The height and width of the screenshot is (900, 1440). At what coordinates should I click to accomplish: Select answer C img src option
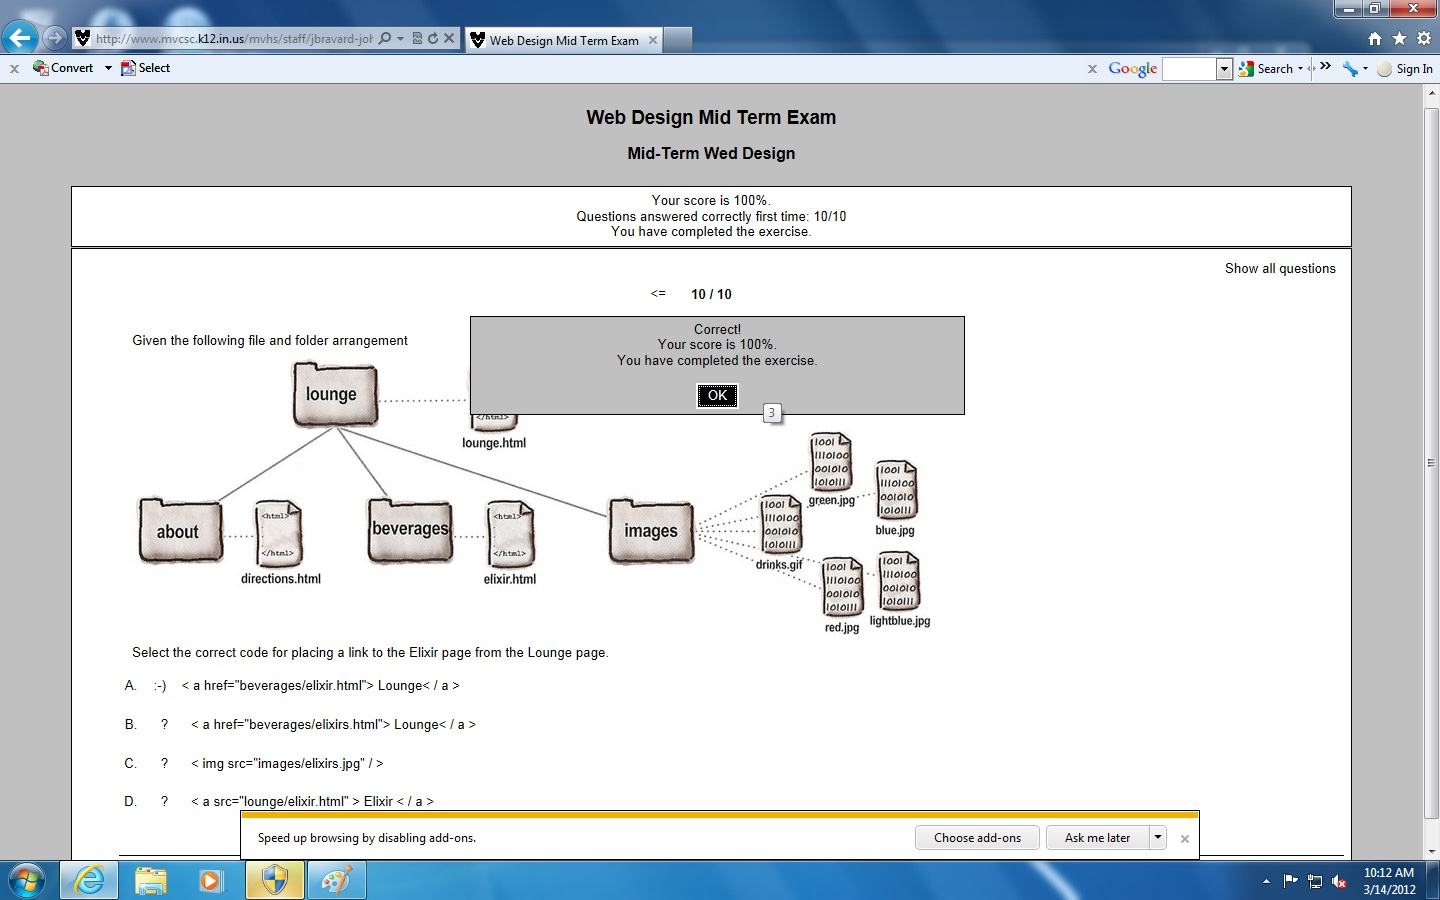(x=164, y=763)
